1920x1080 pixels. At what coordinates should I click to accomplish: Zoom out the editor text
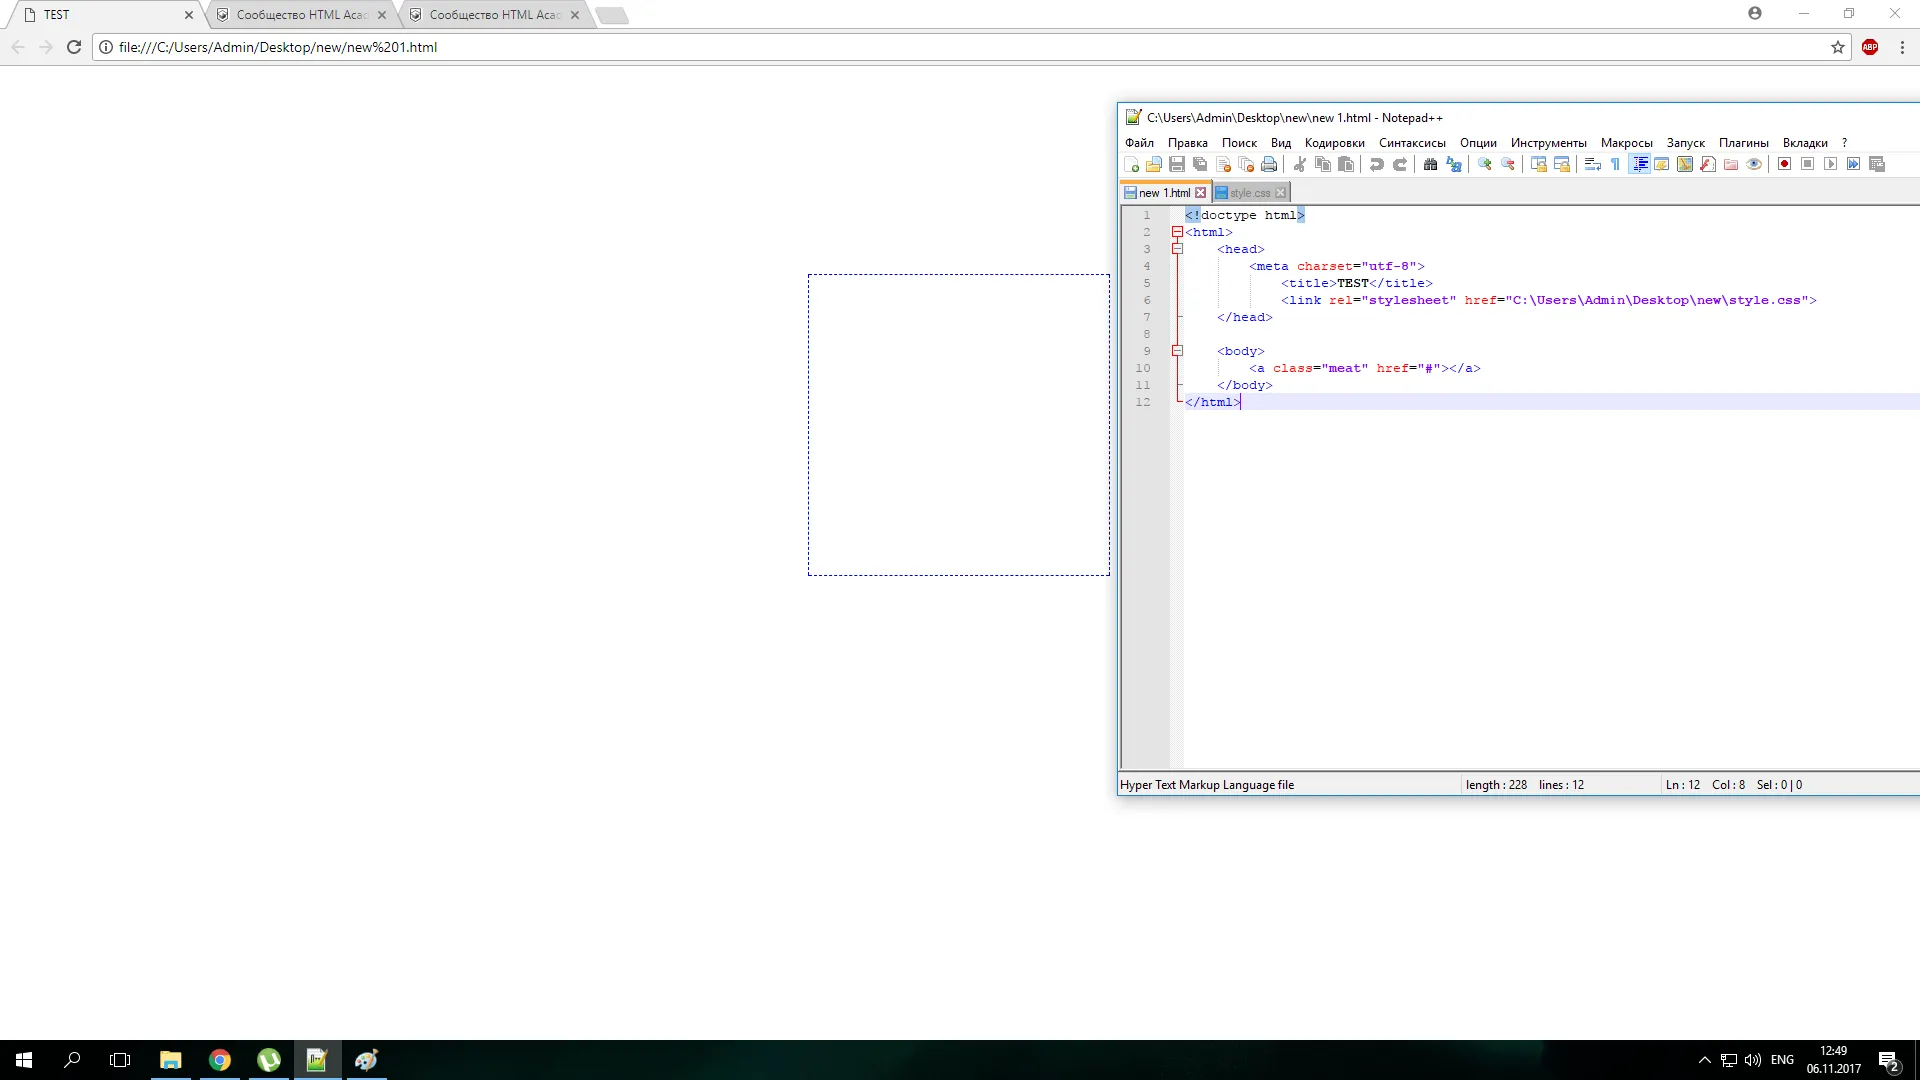(x=1508, y=164)
